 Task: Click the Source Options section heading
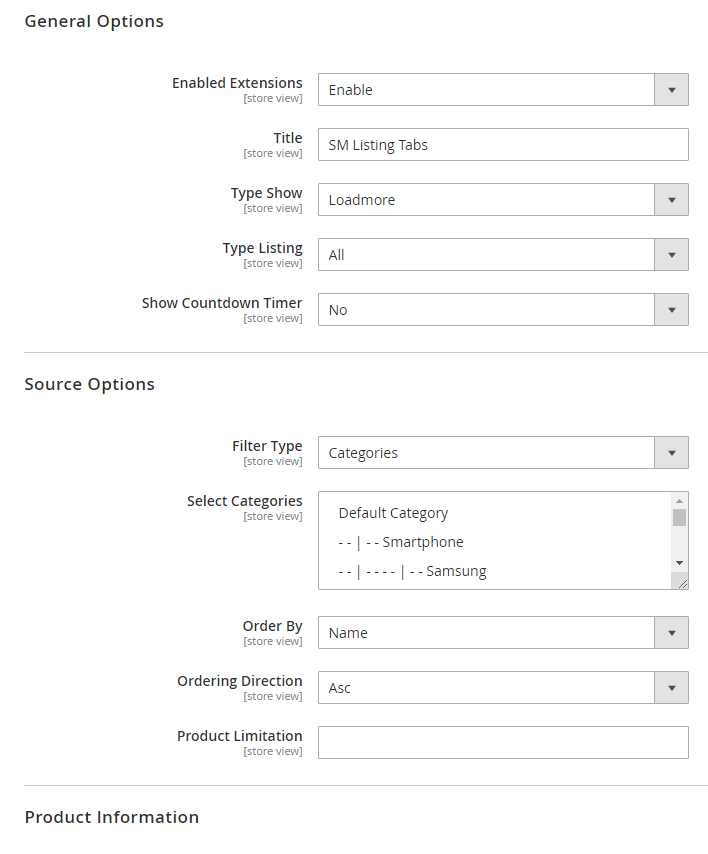(x=90, y=385)
